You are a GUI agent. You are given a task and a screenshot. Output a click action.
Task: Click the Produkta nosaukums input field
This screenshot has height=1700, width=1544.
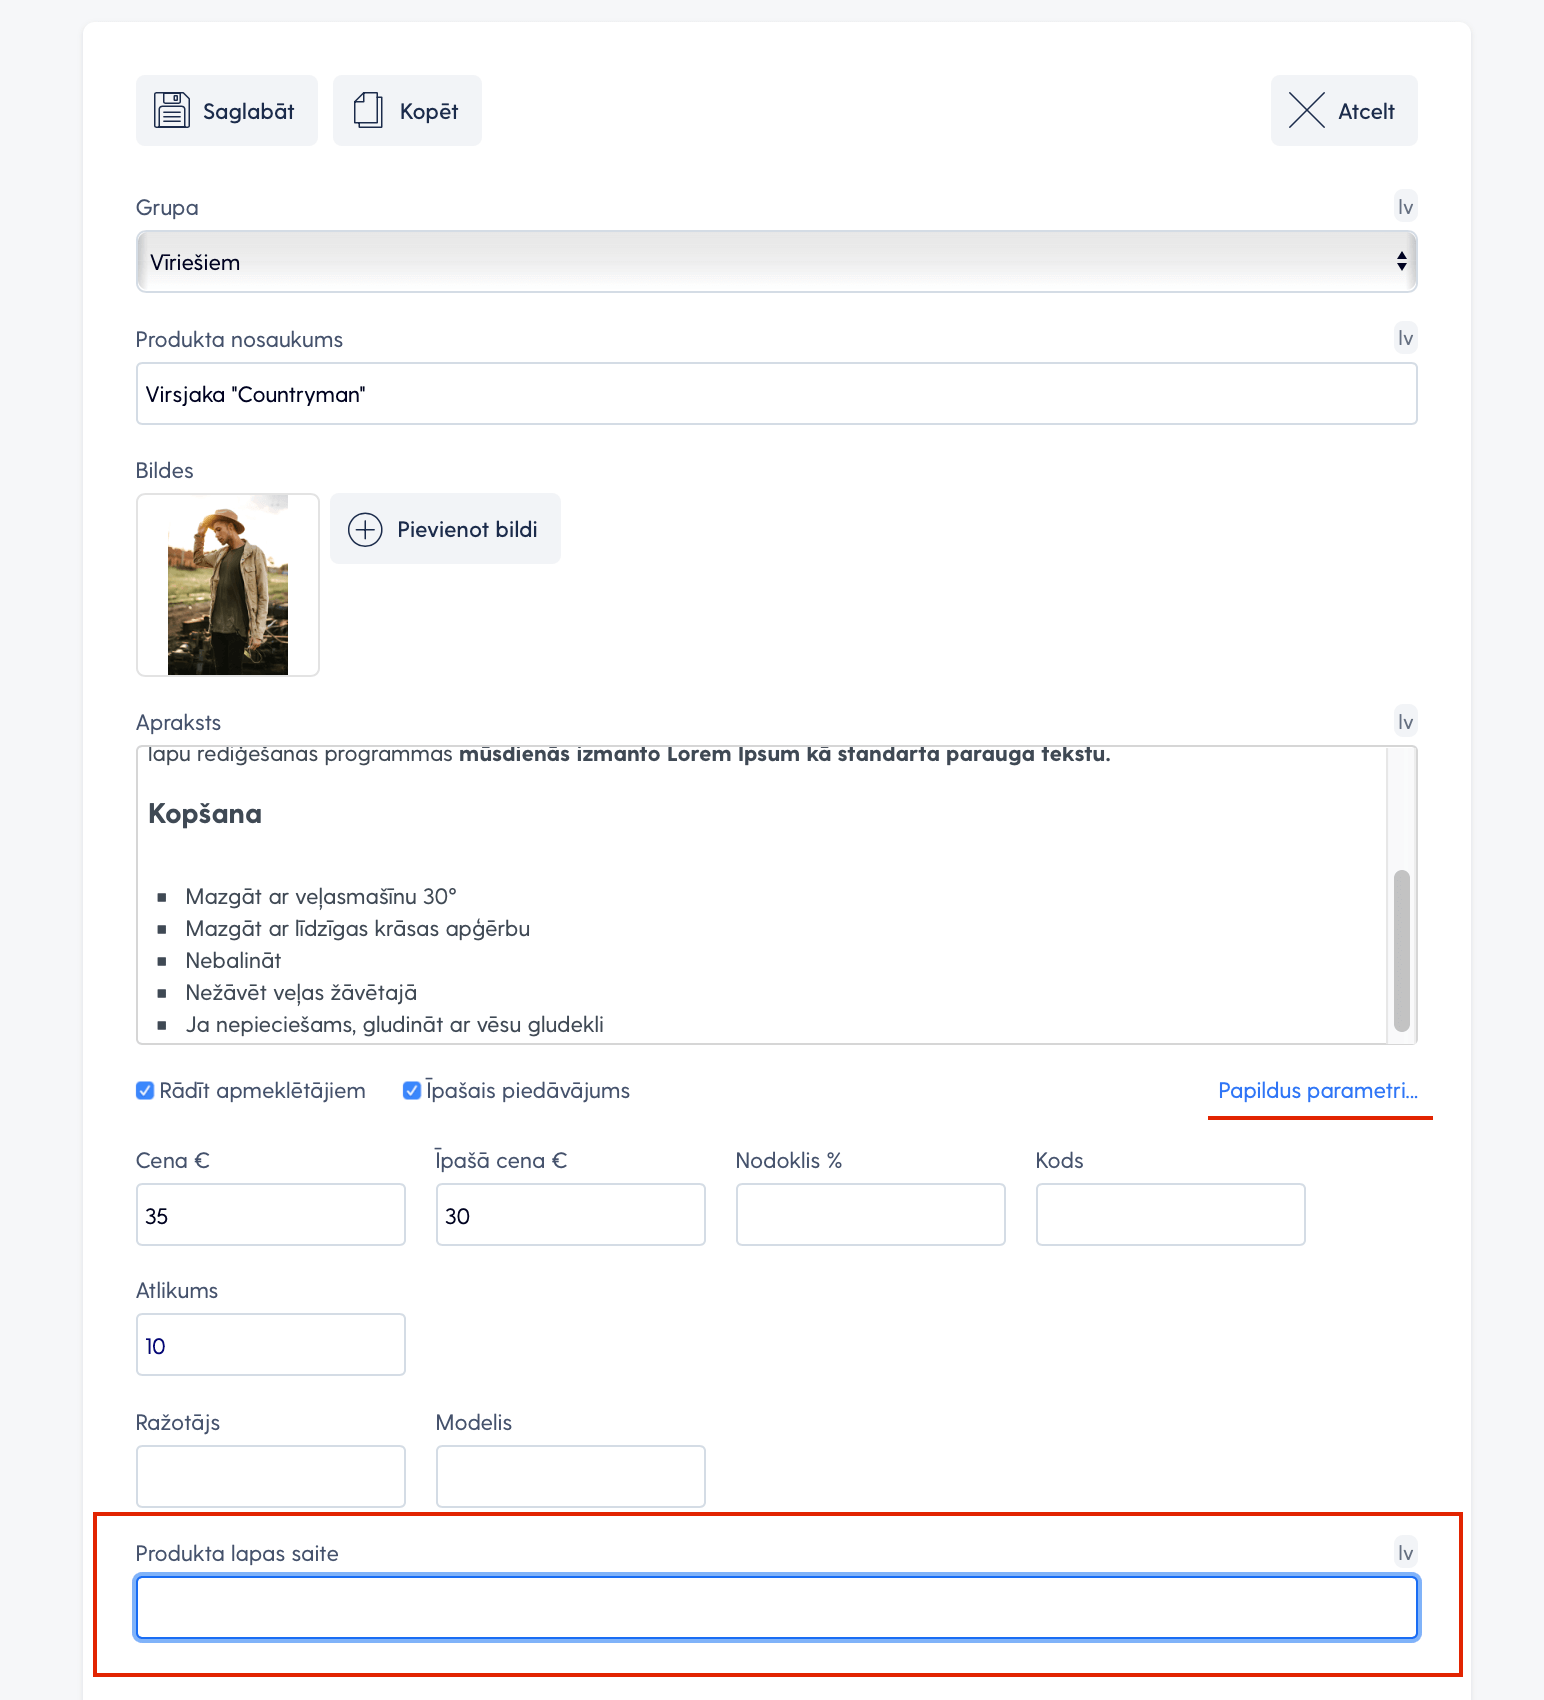click(x=776, y=394)
